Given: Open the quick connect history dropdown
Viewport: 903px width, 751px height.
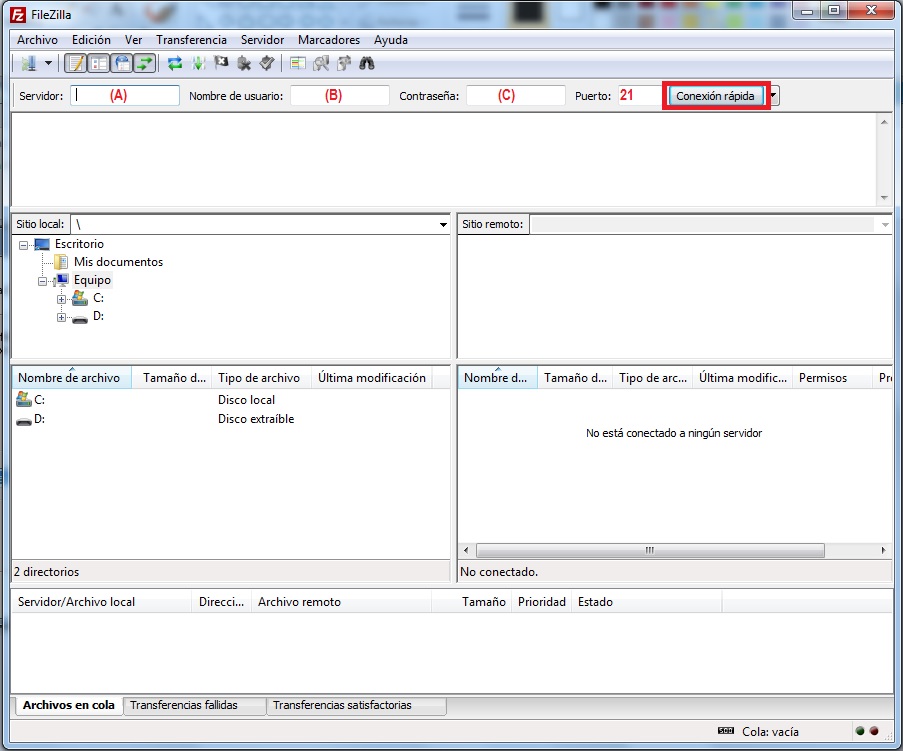Looking at the screenshot, I should 773,96.
